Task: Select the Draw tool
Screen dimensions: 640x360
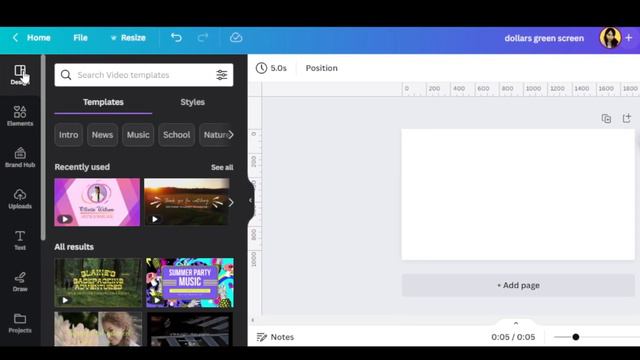Action: tap(20, 282)
